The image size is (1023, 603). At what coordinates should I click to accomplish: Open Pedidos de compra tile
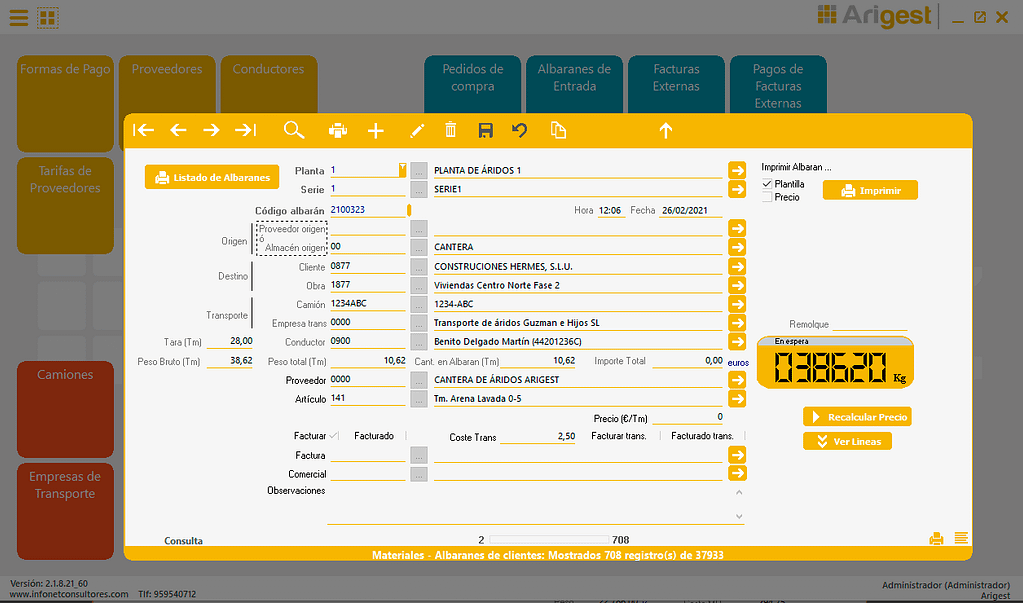click(x=473, y=85)
